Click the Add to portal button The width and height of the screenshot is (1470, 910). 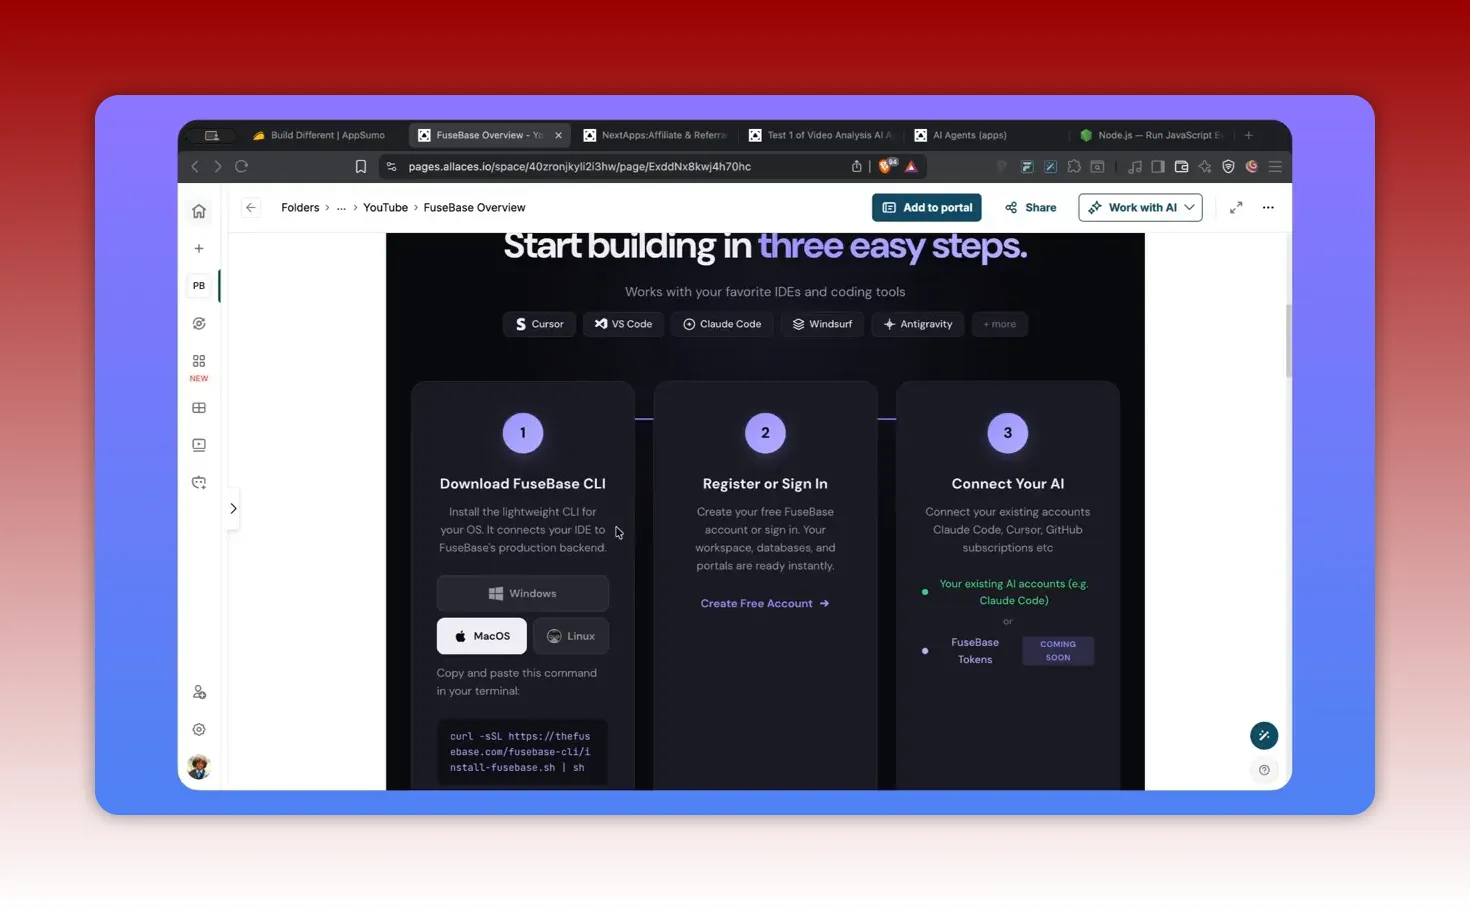tap(926, 207)
